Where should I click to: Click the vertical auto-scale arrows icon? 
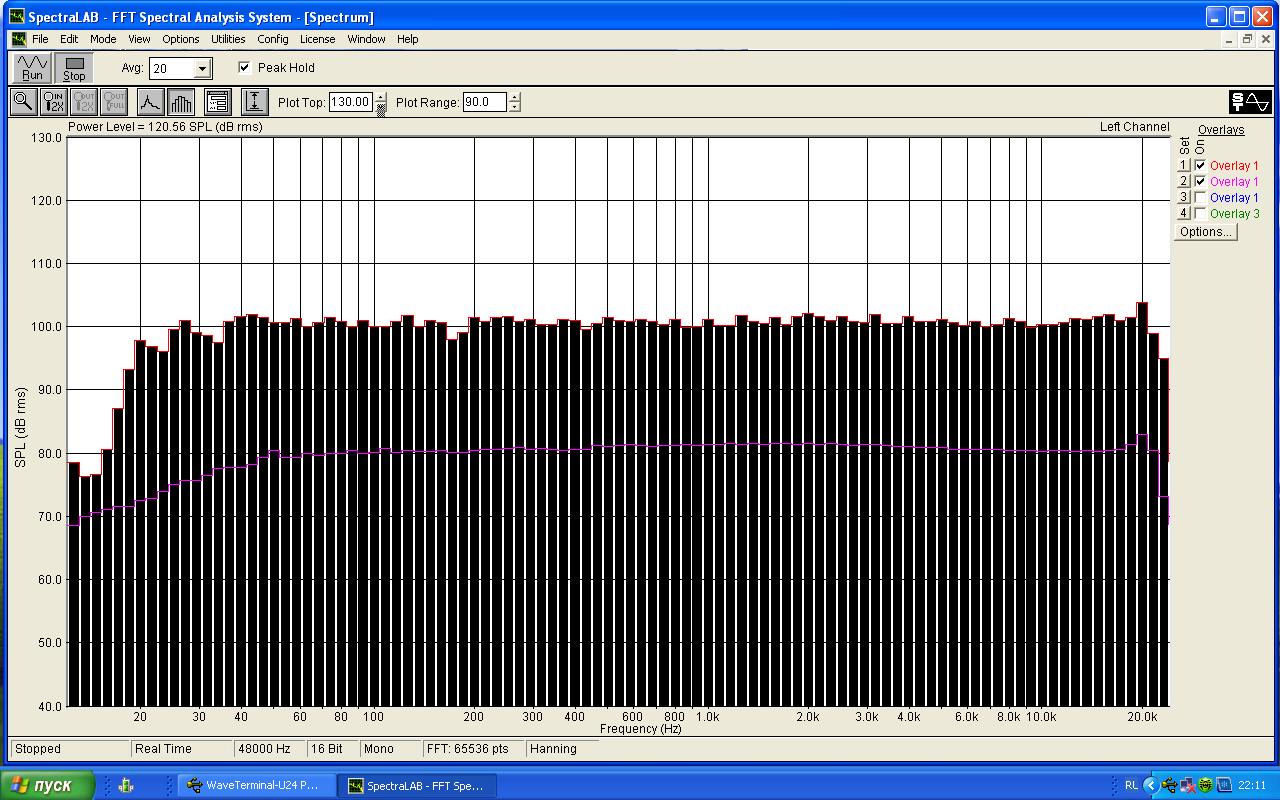tap(254, 102)
